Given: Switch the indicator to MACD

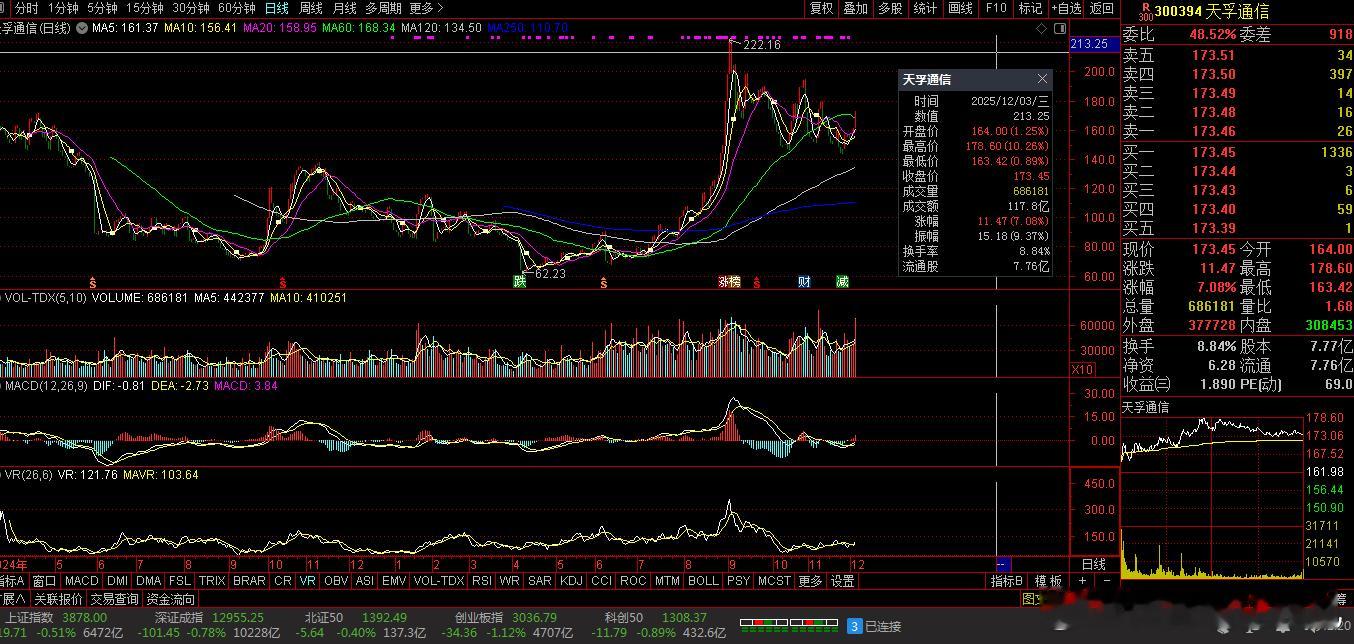Looking at the screenshot, I should point(82,581).
